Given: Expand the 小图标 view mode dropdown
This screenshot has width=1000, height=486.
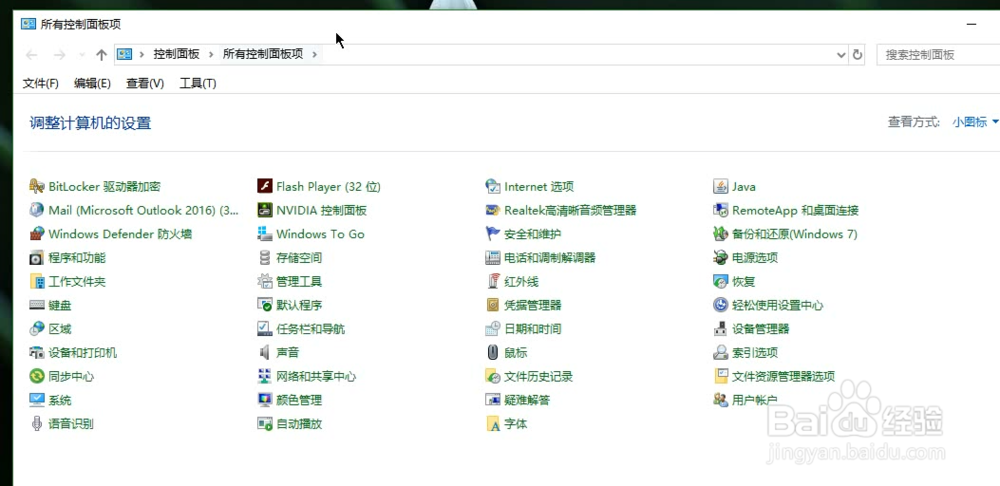Looking at the screenshot, I should pyautogui.click(x=976, y=122).
